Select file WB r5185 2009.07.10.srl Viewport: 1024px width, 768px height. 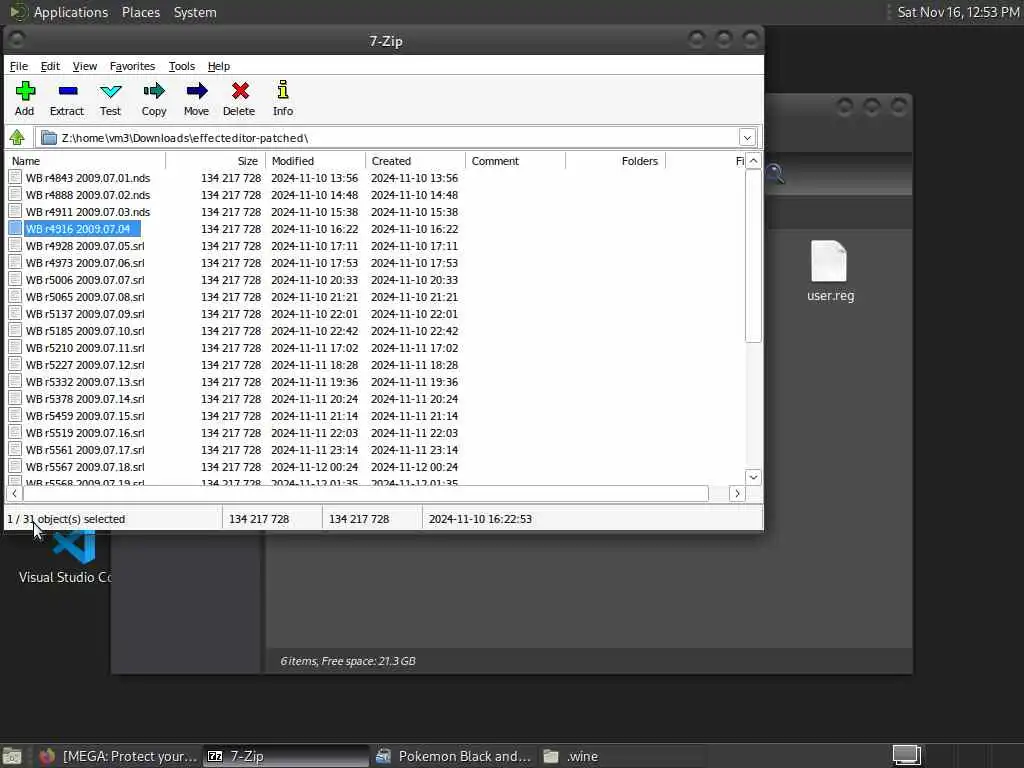coord(85,330)
